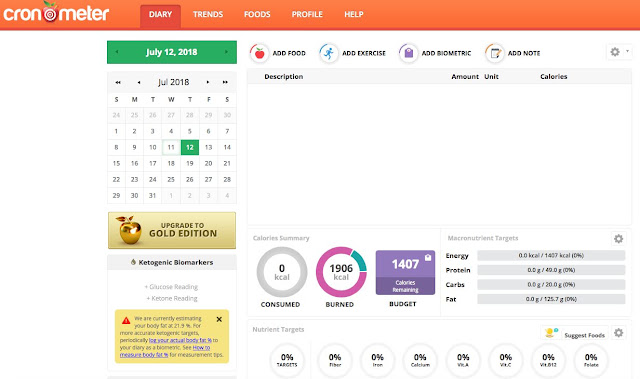This screenshot has height=379, width=640.
Task: Open diary settings gear icon
Action: point(615,52)
